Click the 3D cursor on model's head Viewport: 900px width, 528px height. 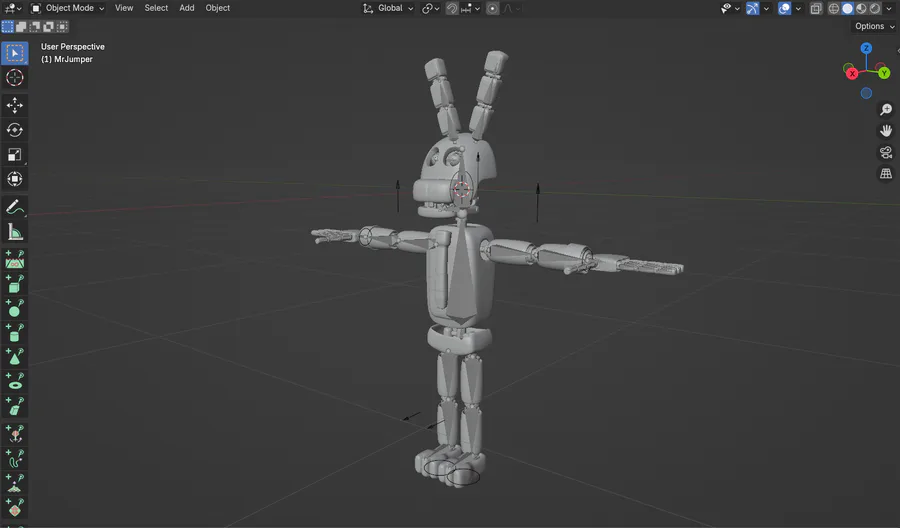[x=461, y=189]
